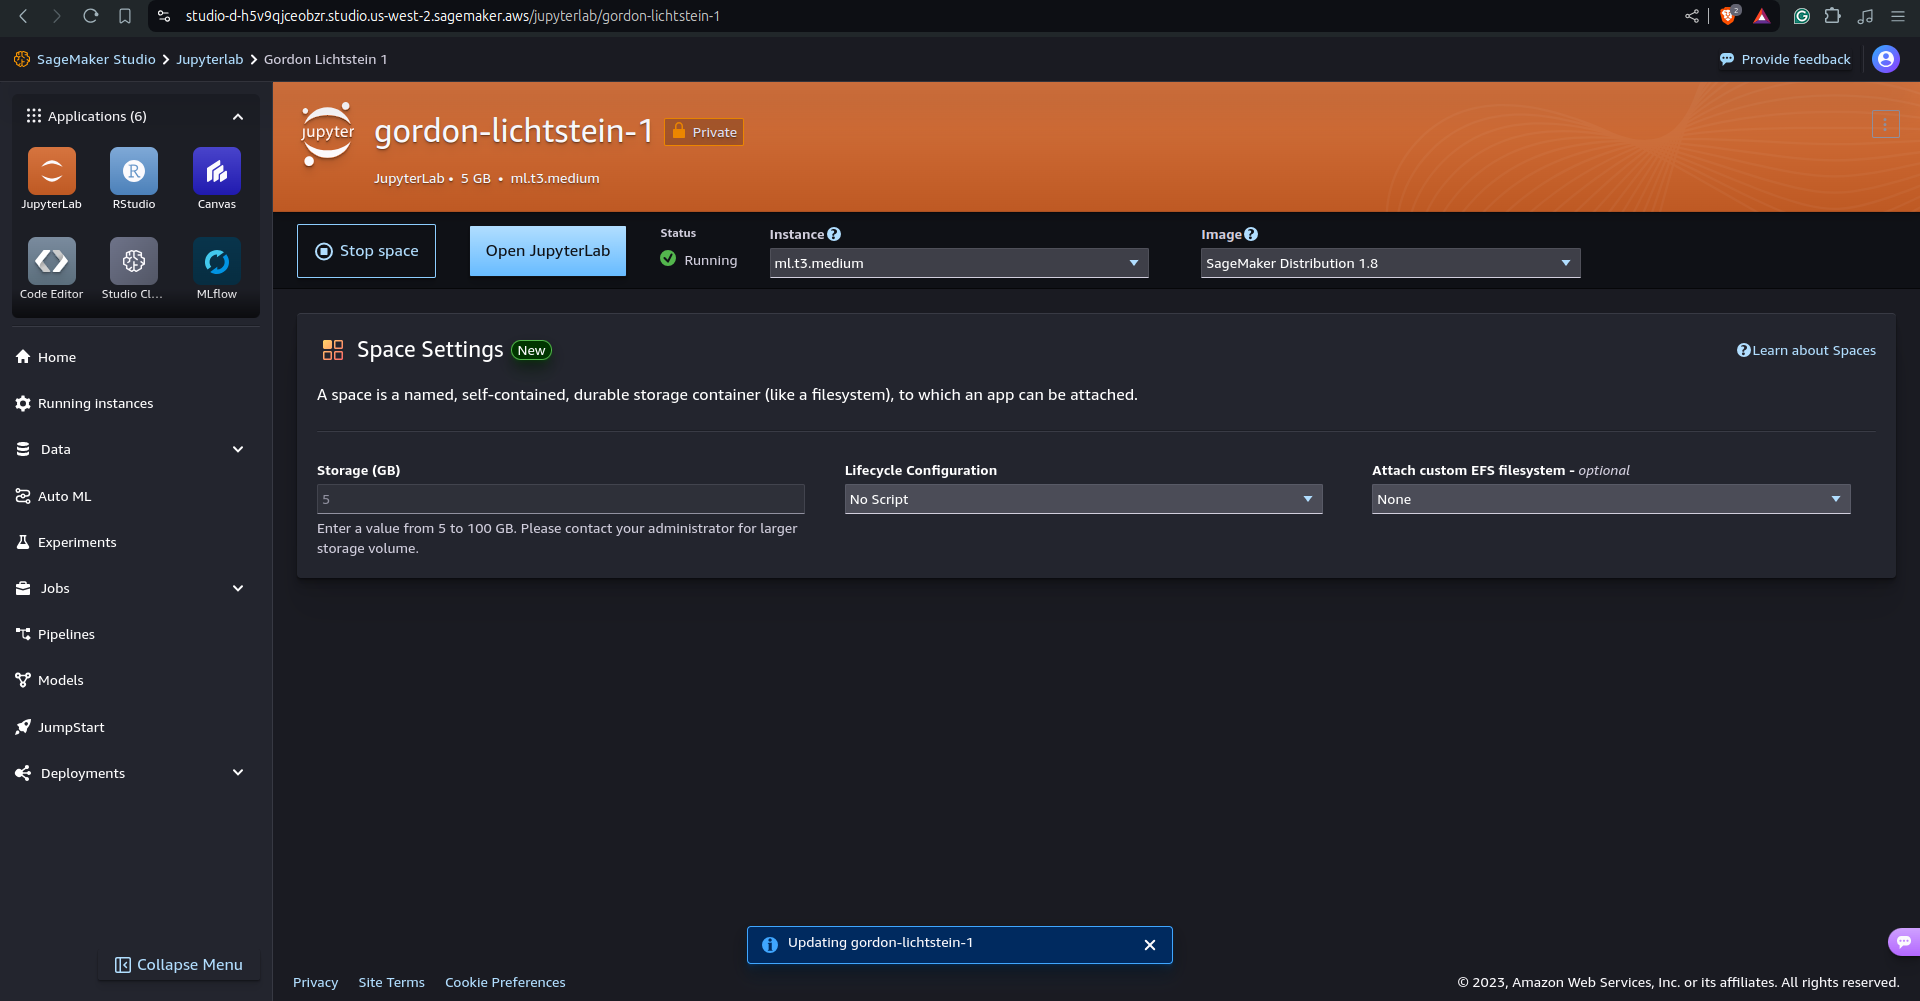Screen dimensions: 1920x1001
Task: Click Provide feedback link
Action: click(x=1785, y=59)
